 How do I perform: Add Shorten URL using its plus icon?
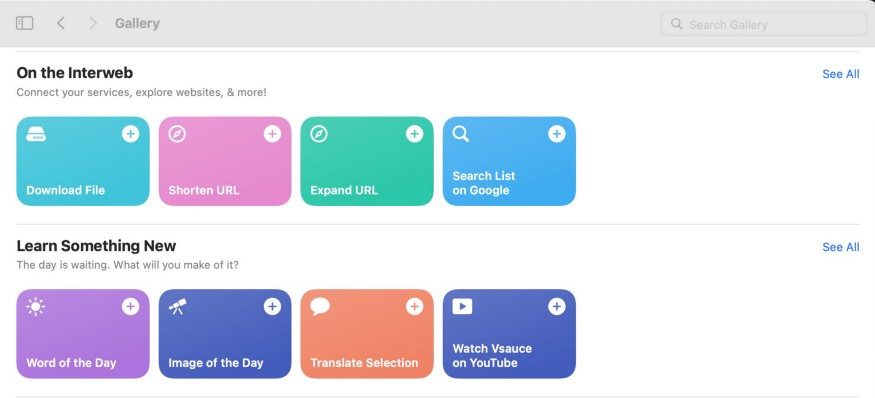[x=272, y=134]
